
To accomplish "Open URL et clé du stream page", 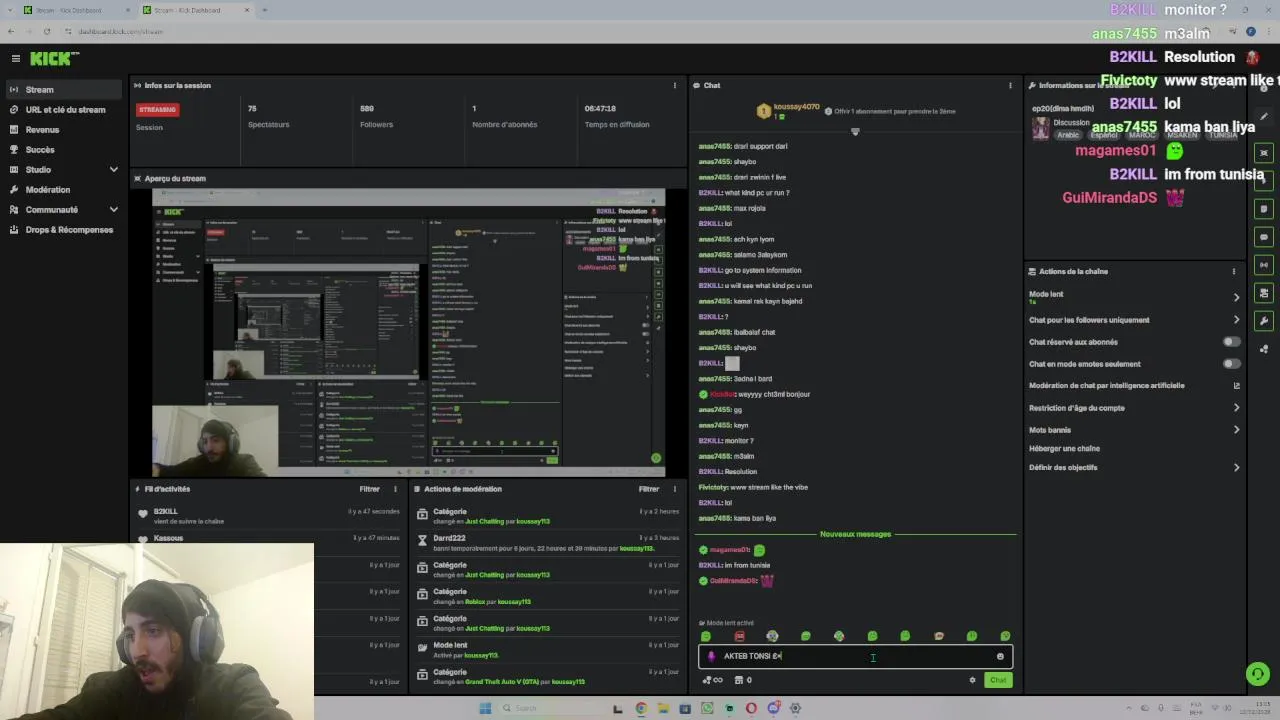I will pyautogui.click(x=65, y=109).
